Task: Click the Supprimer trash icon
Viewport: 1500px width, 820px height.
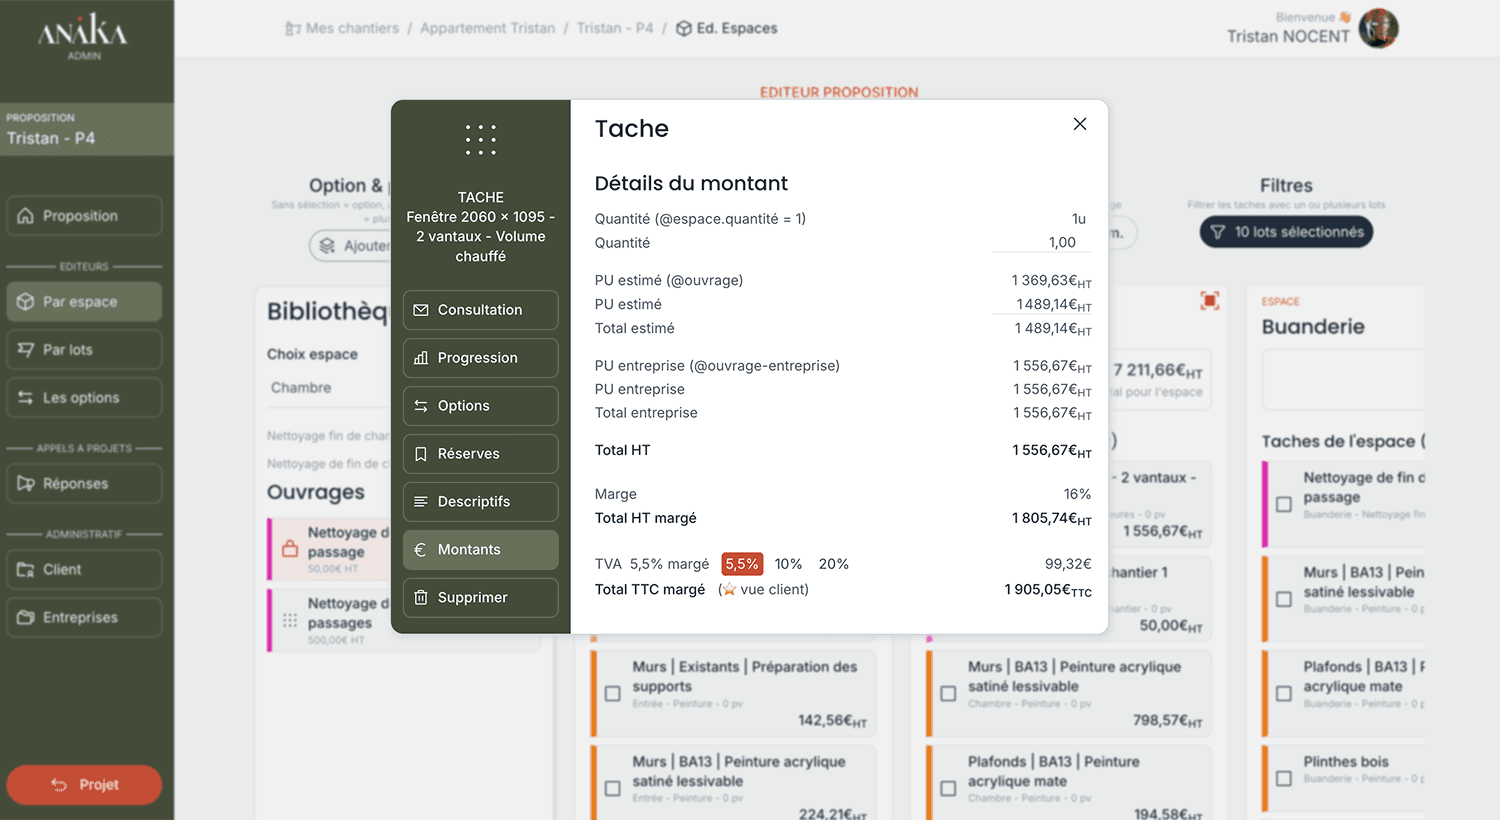Action: 421,597
